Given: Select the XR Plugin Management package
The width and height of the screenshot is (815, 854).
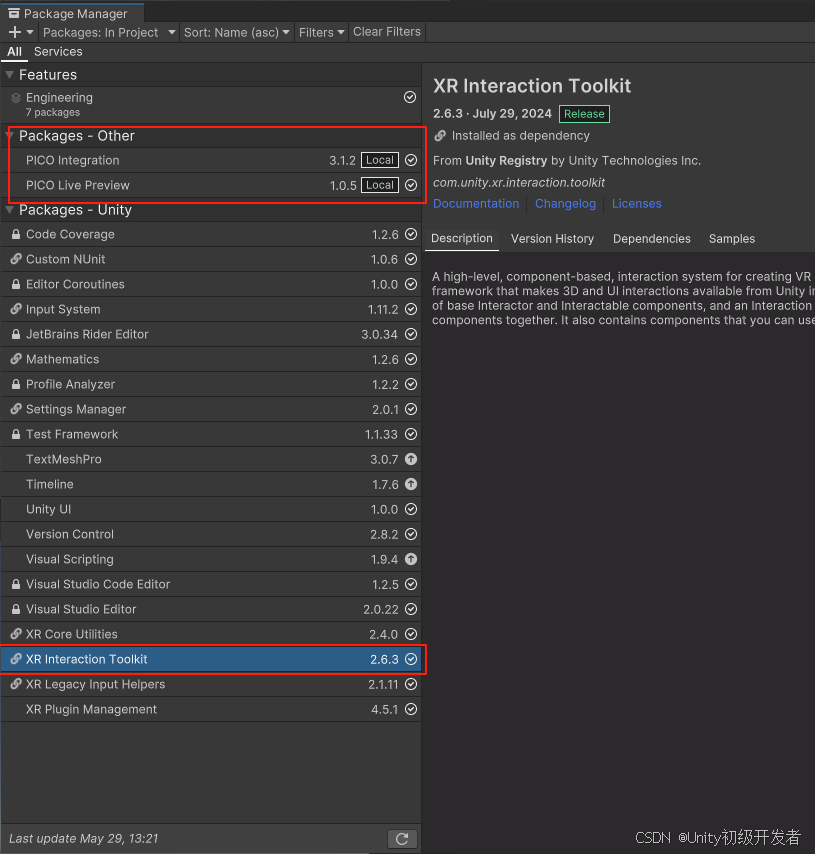Looking at the screenshot, I should pyautogui.click(x=211, y=709).
